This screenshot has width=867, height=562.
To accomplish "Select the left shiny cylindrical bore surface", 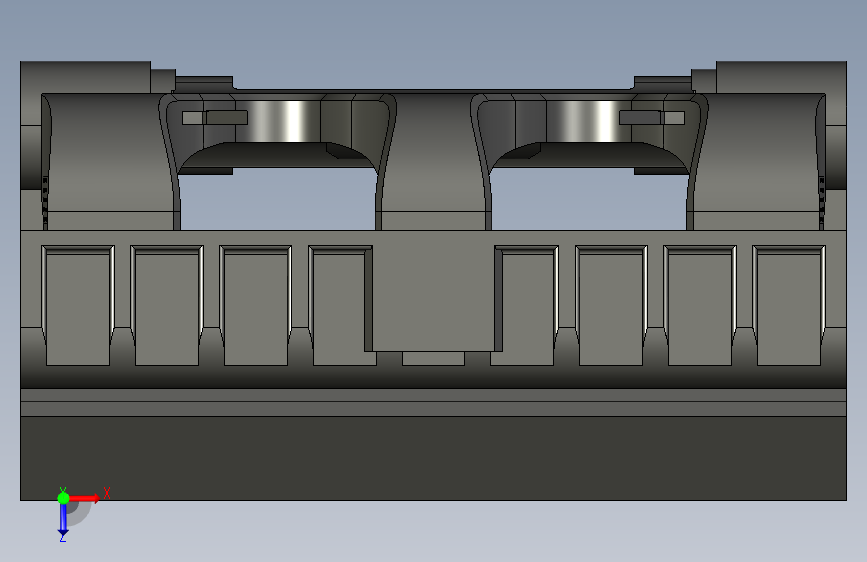I will (x=278, y=121).
